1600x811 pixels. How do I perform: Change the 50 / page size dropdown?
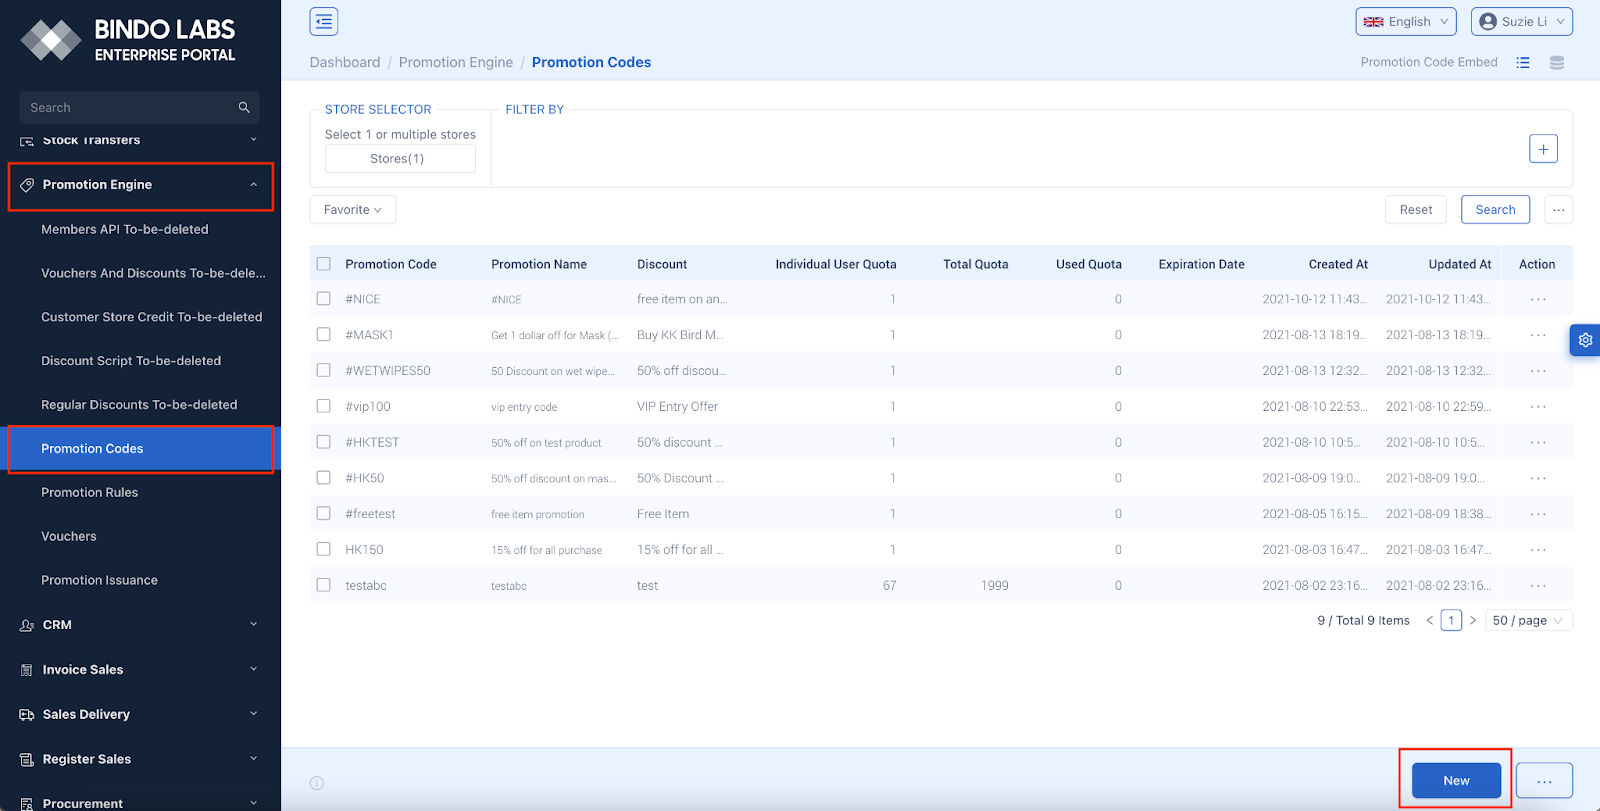click(x=1529, y=621)
